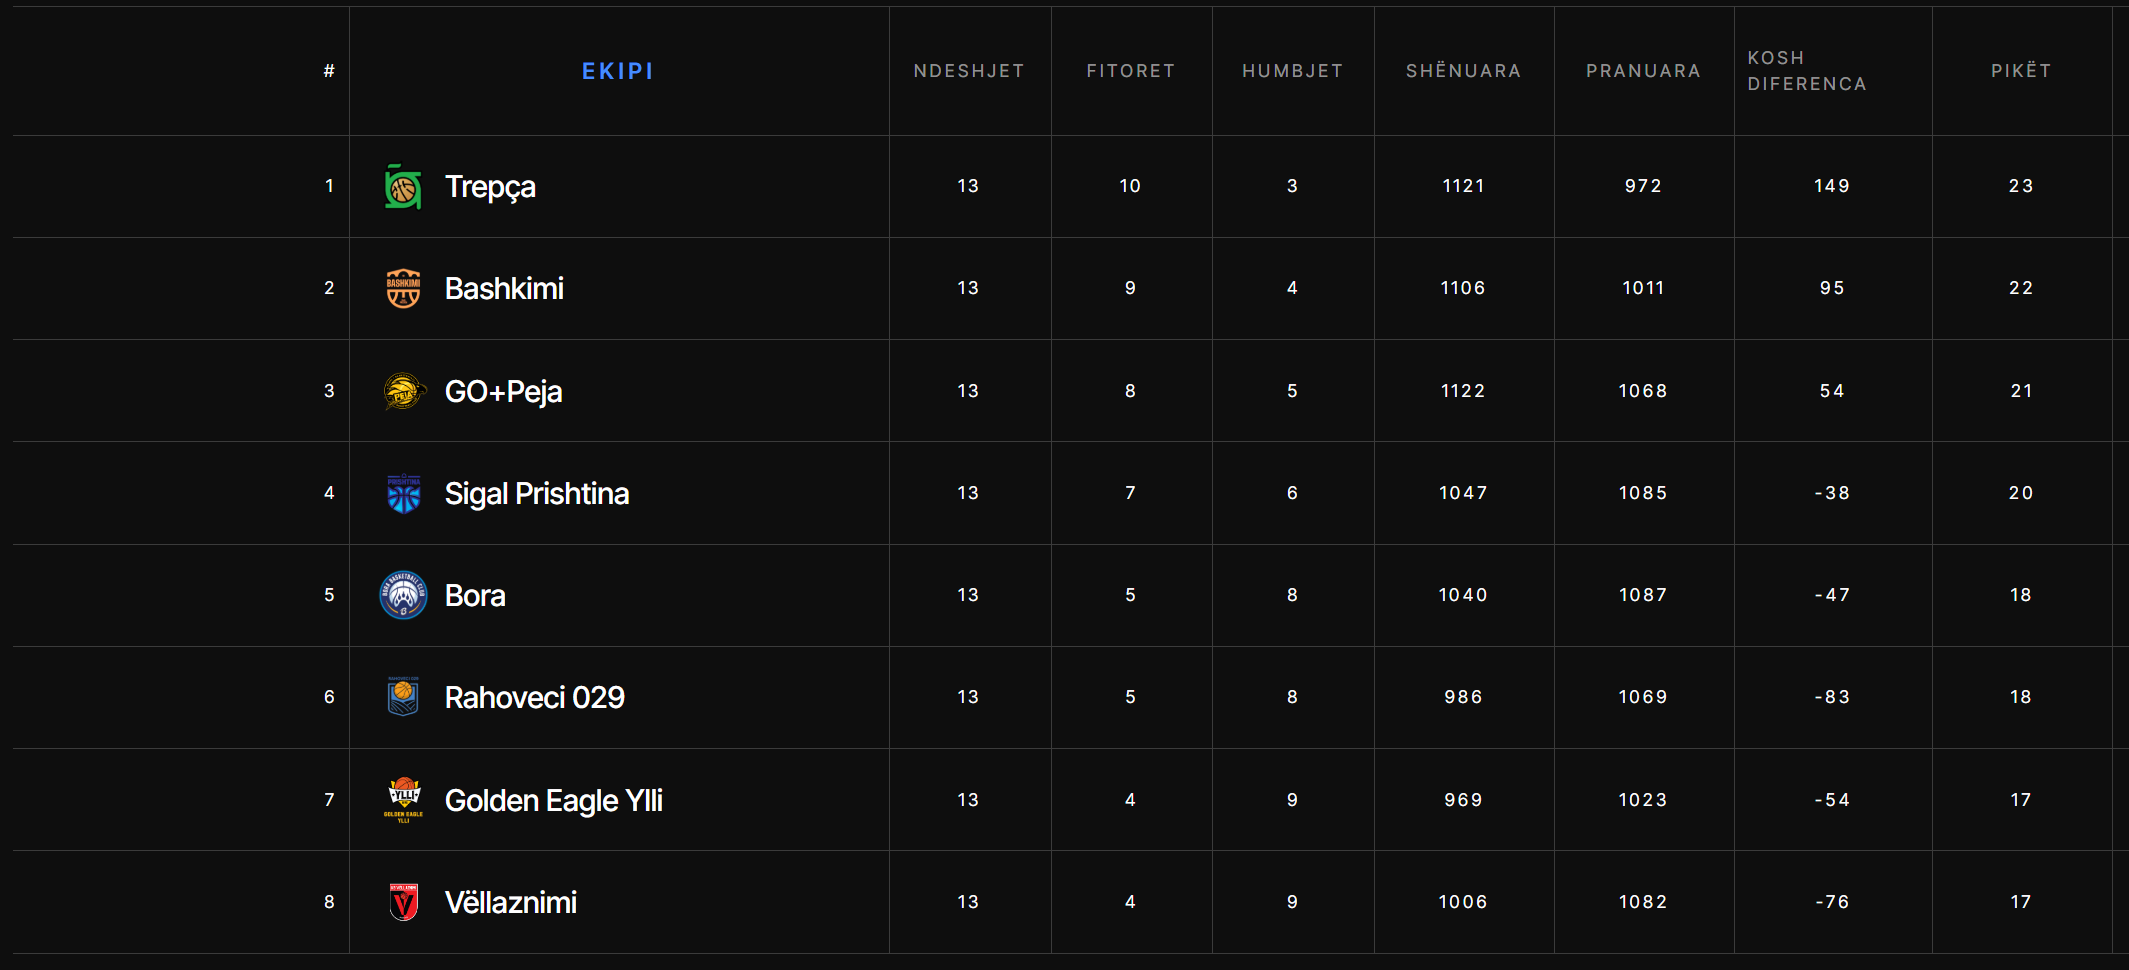
Task: Click the GO+Peja team logo
Action: pyautogui.click(x=403, y=391)
